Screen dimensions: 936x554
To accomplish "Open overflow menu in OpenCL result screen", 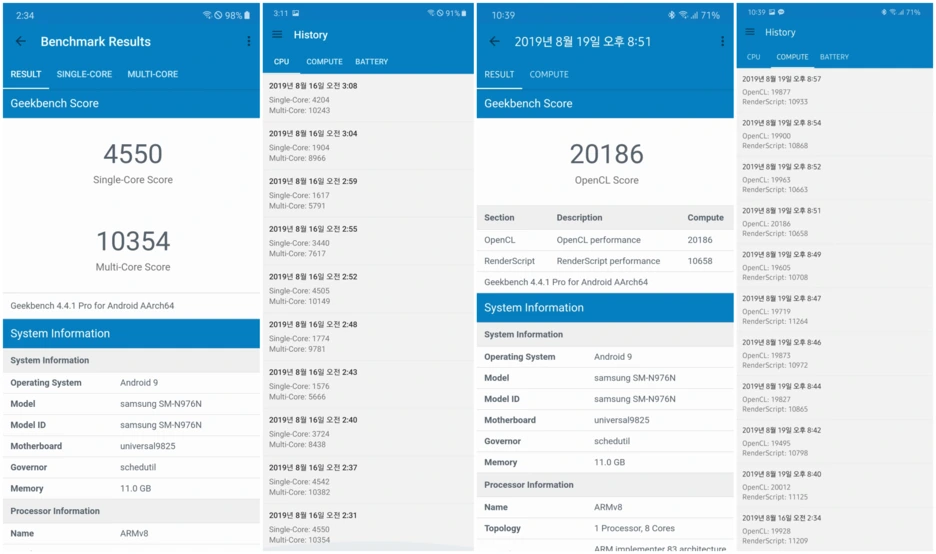I will point(722,41).
